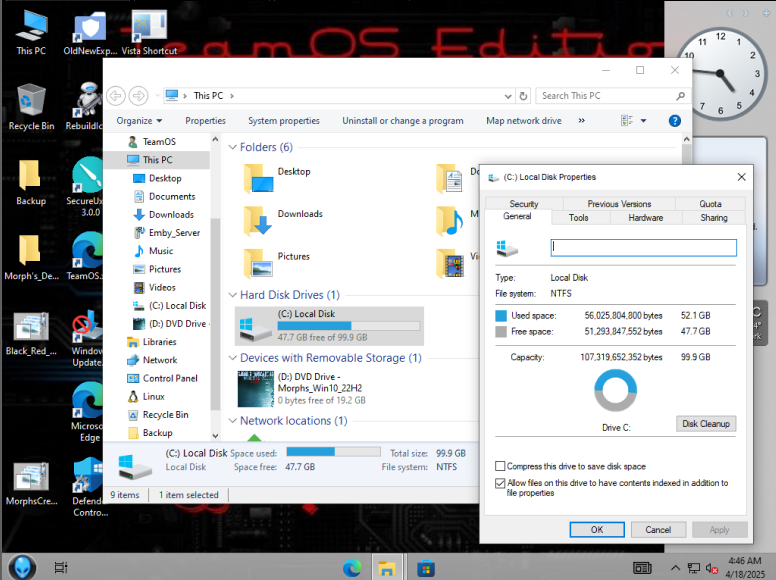
Task: Select the DVD Drive Morphs_Win10_22H2 item
Action: [x=302, y=388]
